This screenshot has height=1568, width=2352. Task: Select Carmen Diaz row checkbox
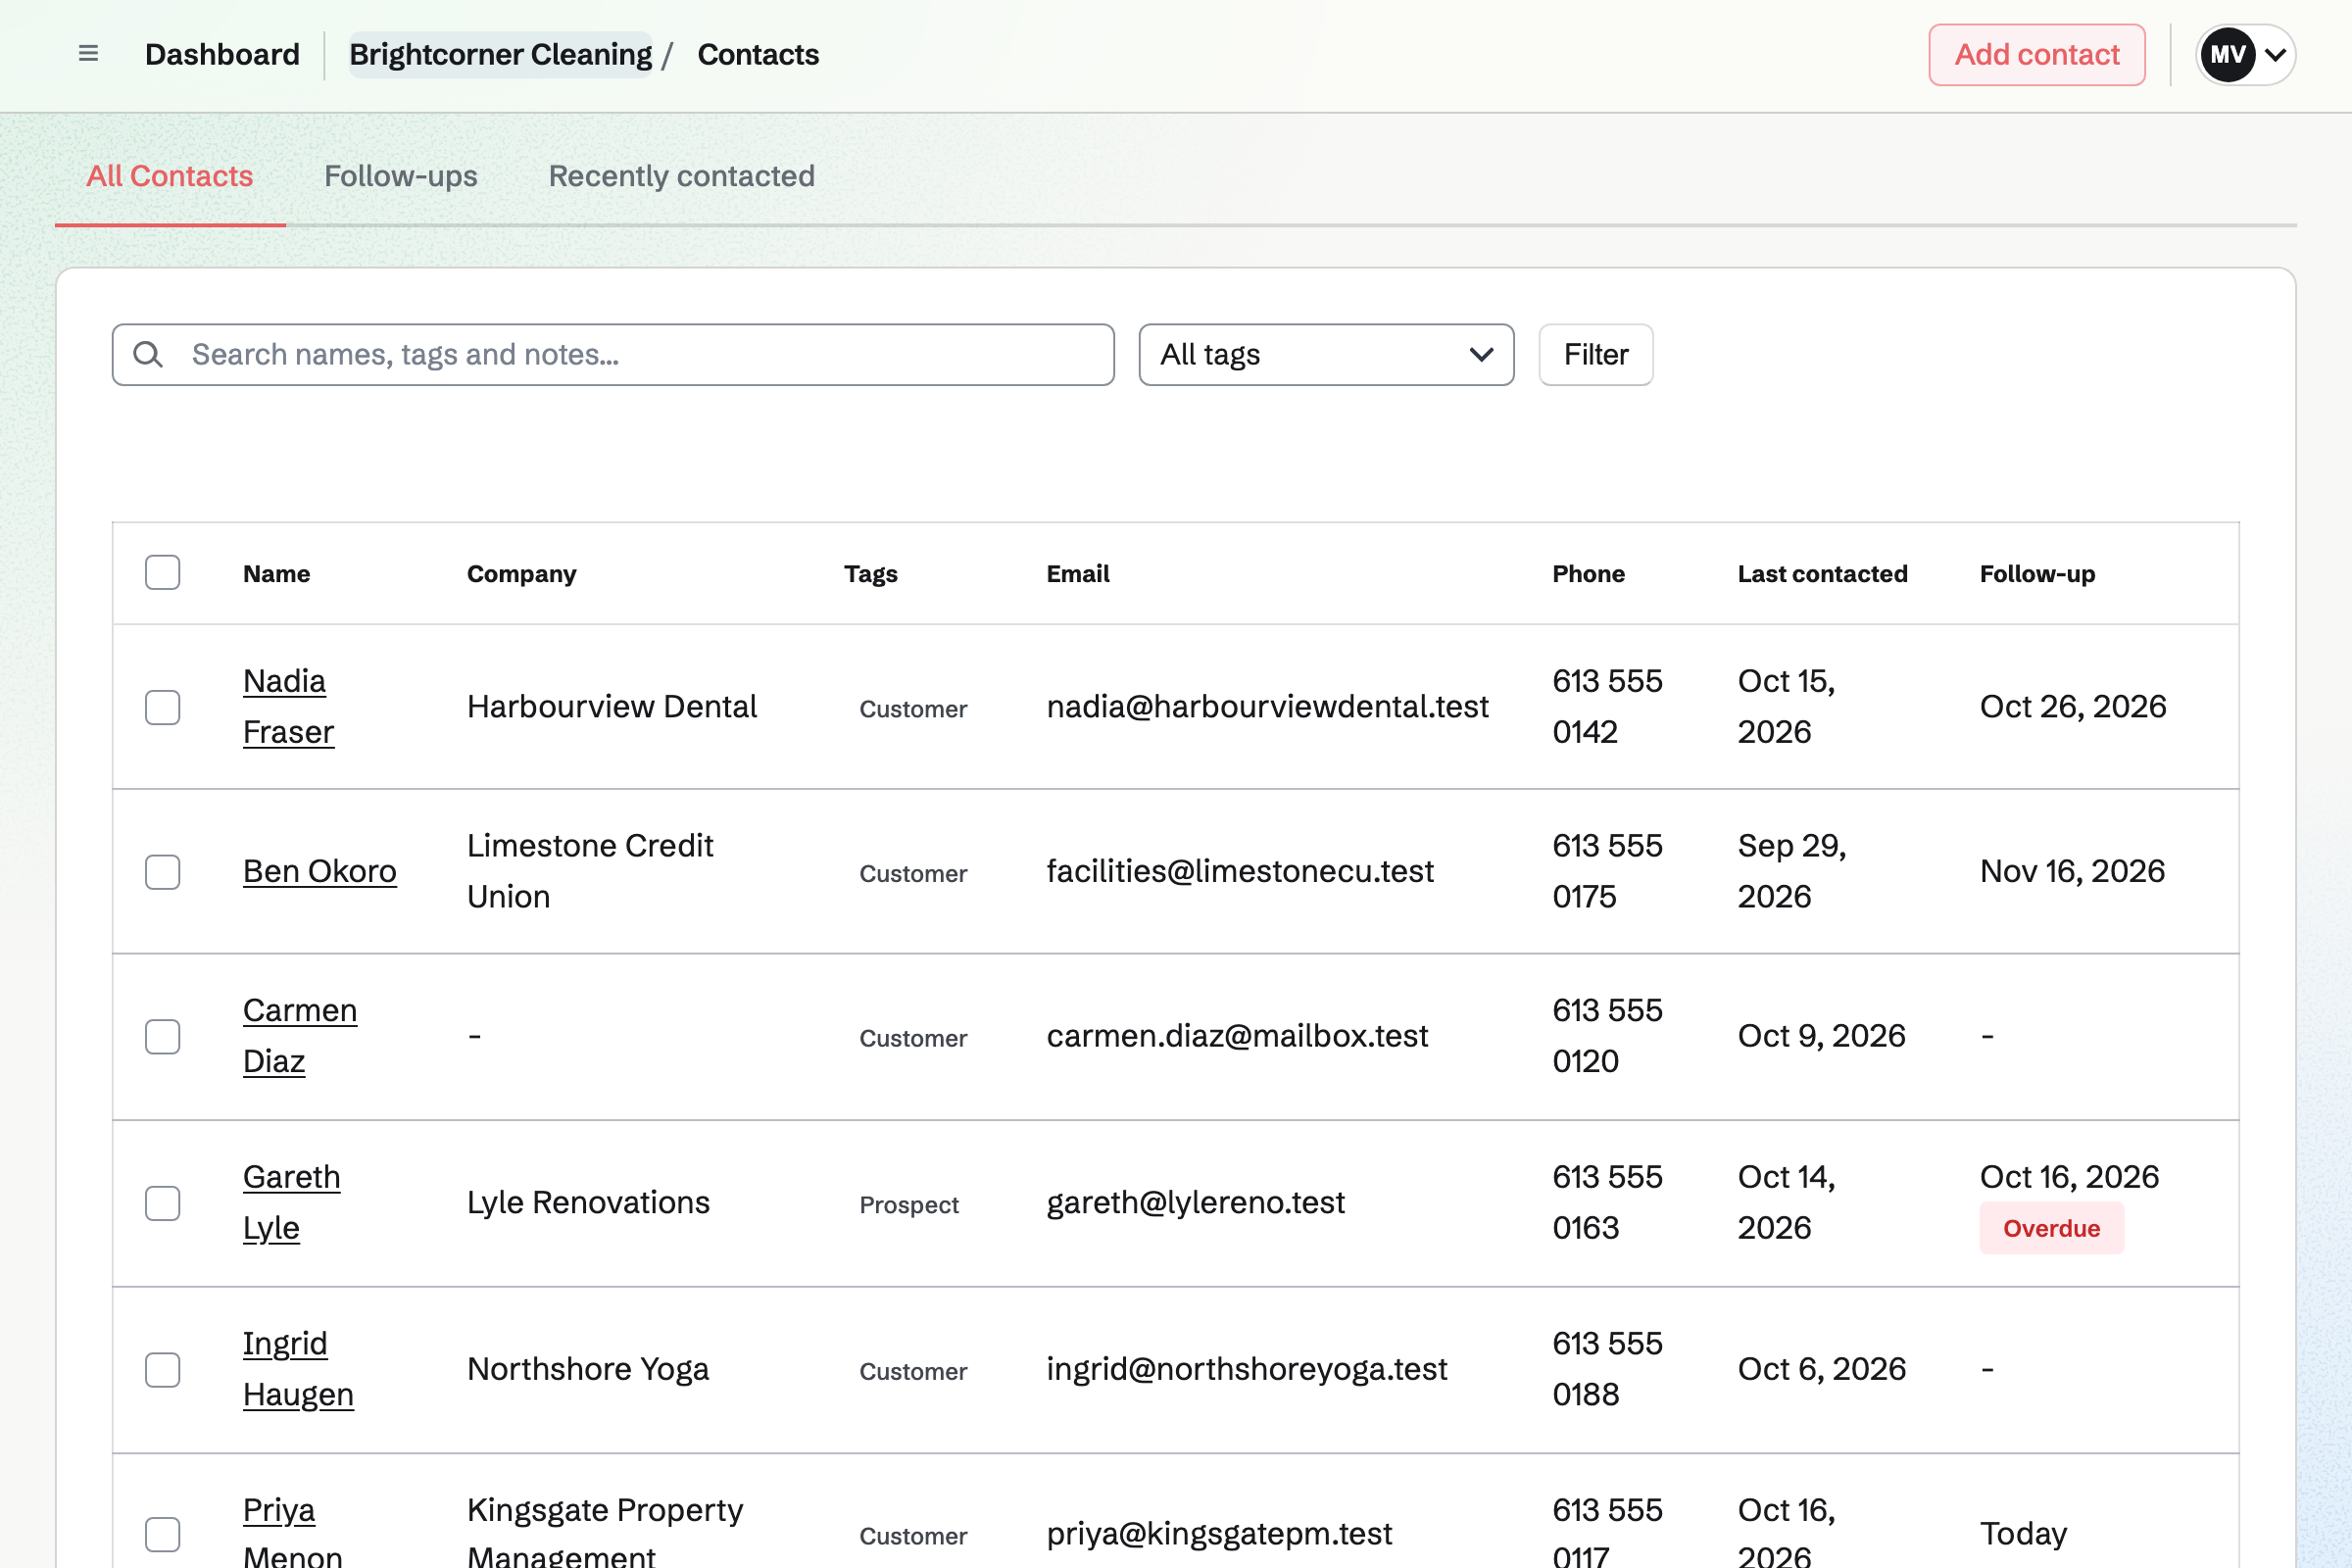[x=162, y=1037]
